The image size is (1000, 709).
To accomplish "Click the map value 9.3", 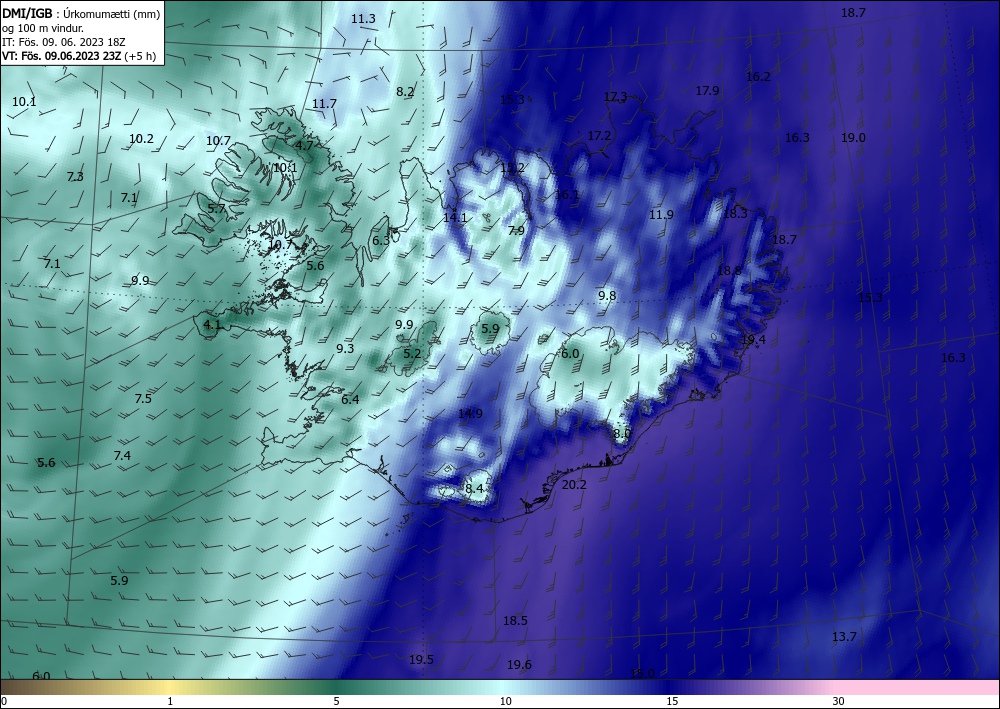I will tap(345, 348).
